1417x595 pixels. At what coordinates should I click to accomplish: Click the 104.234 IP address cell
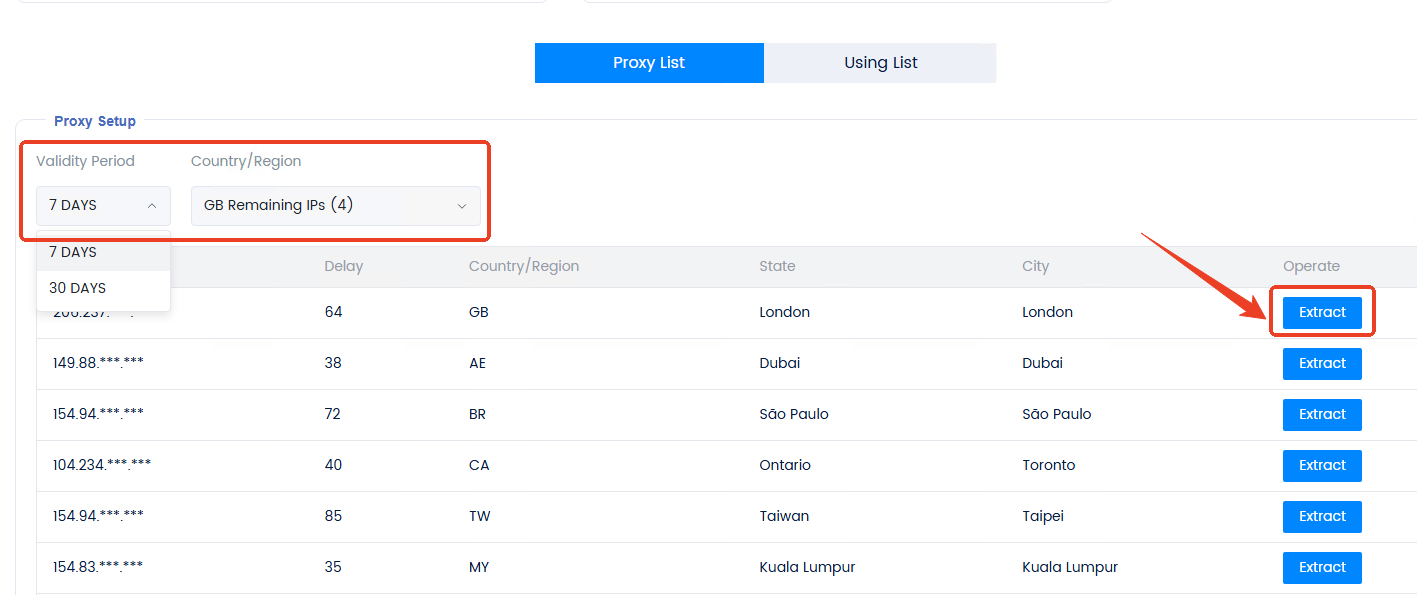point(102,465)
